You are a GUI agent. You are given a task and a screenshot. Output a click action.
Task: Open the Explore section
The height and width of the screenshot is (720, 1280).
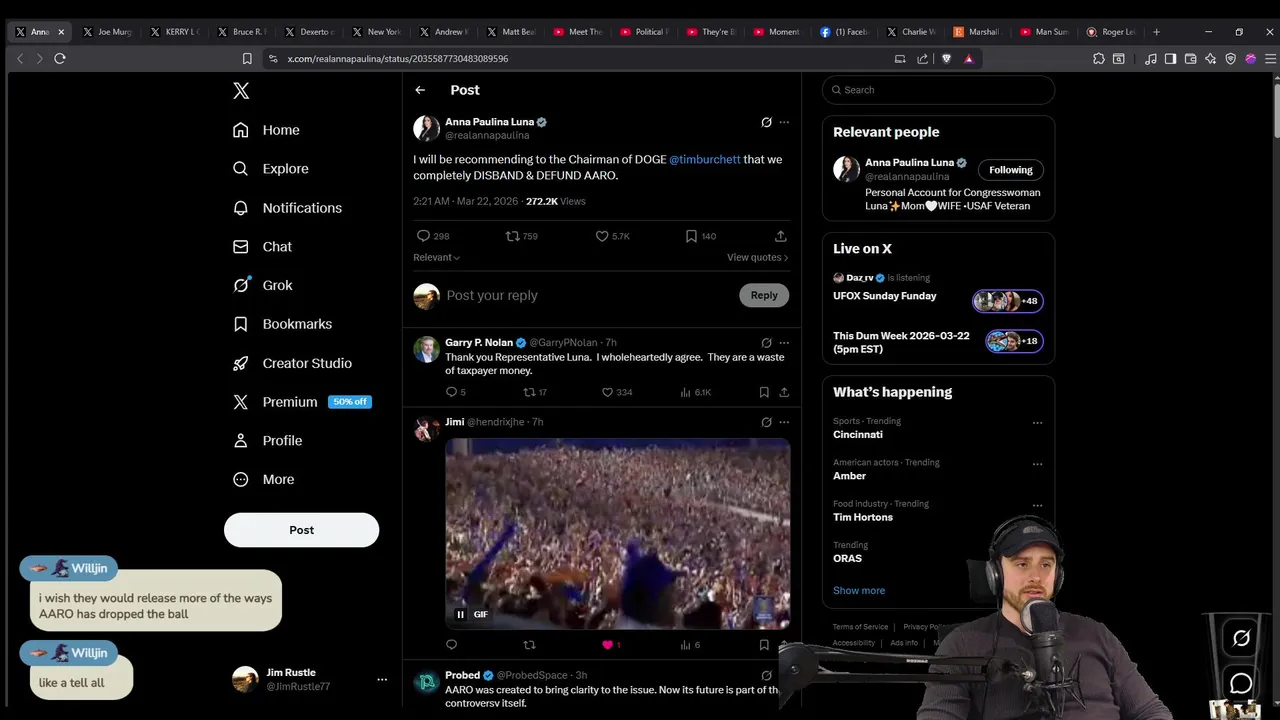pyautogui.click(x=270, y=169)
